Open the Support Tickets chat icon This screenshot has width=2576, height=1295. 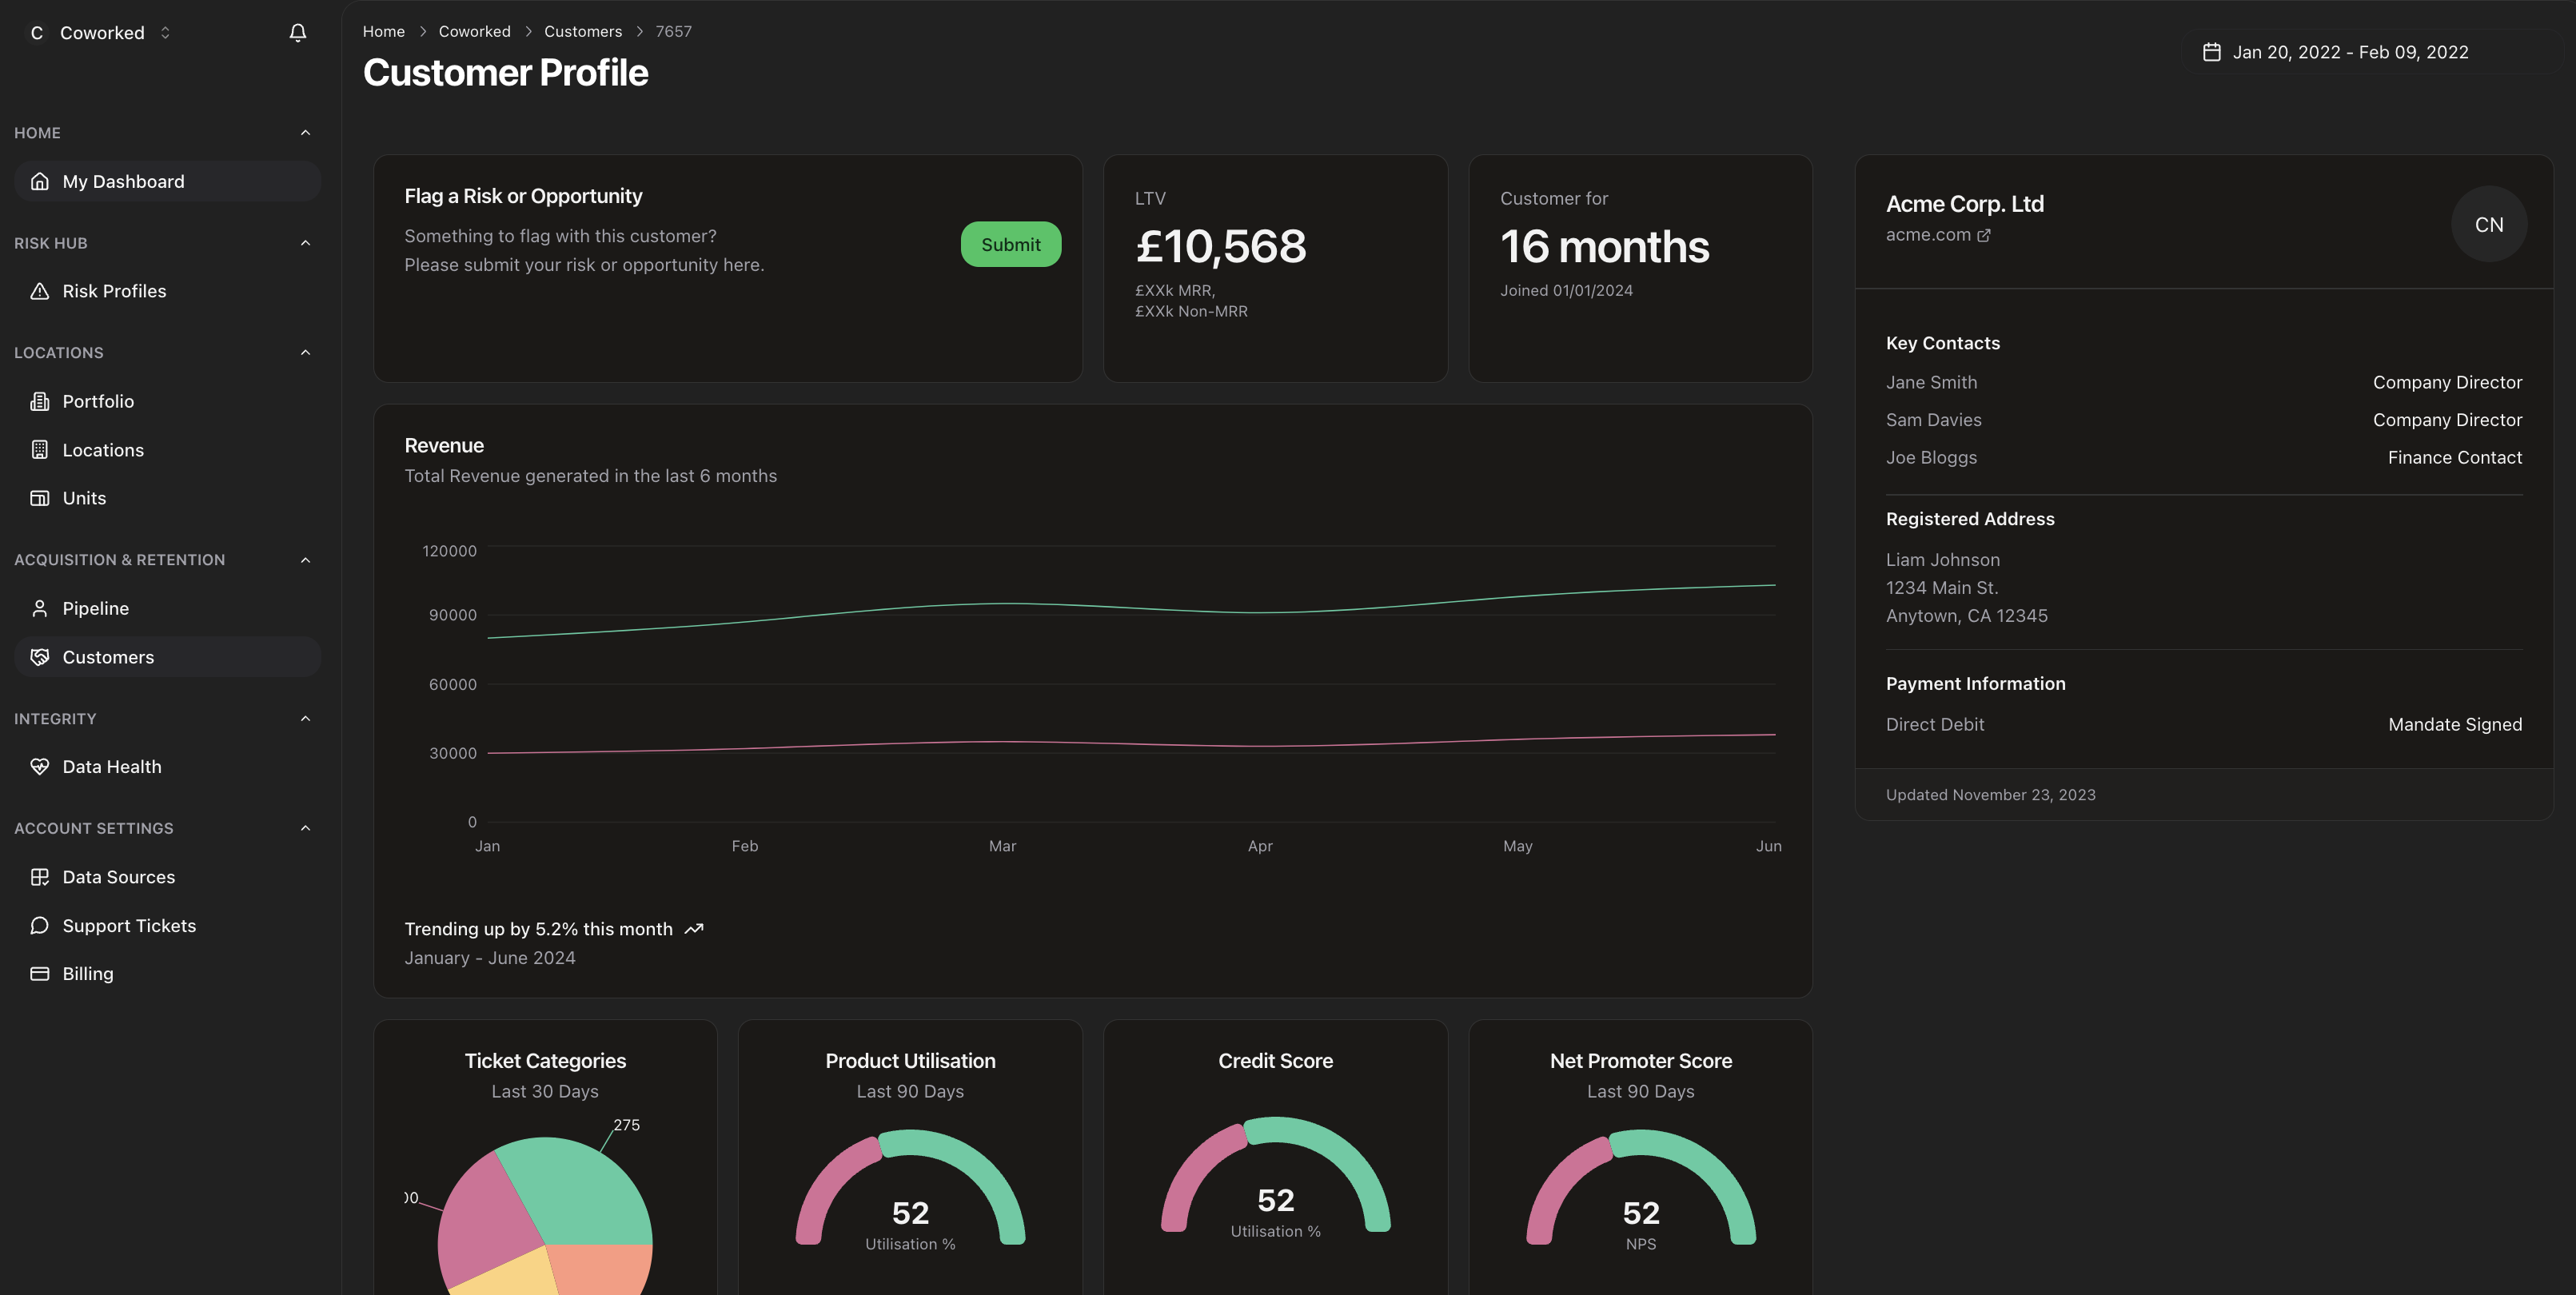(x=39, y=925)
